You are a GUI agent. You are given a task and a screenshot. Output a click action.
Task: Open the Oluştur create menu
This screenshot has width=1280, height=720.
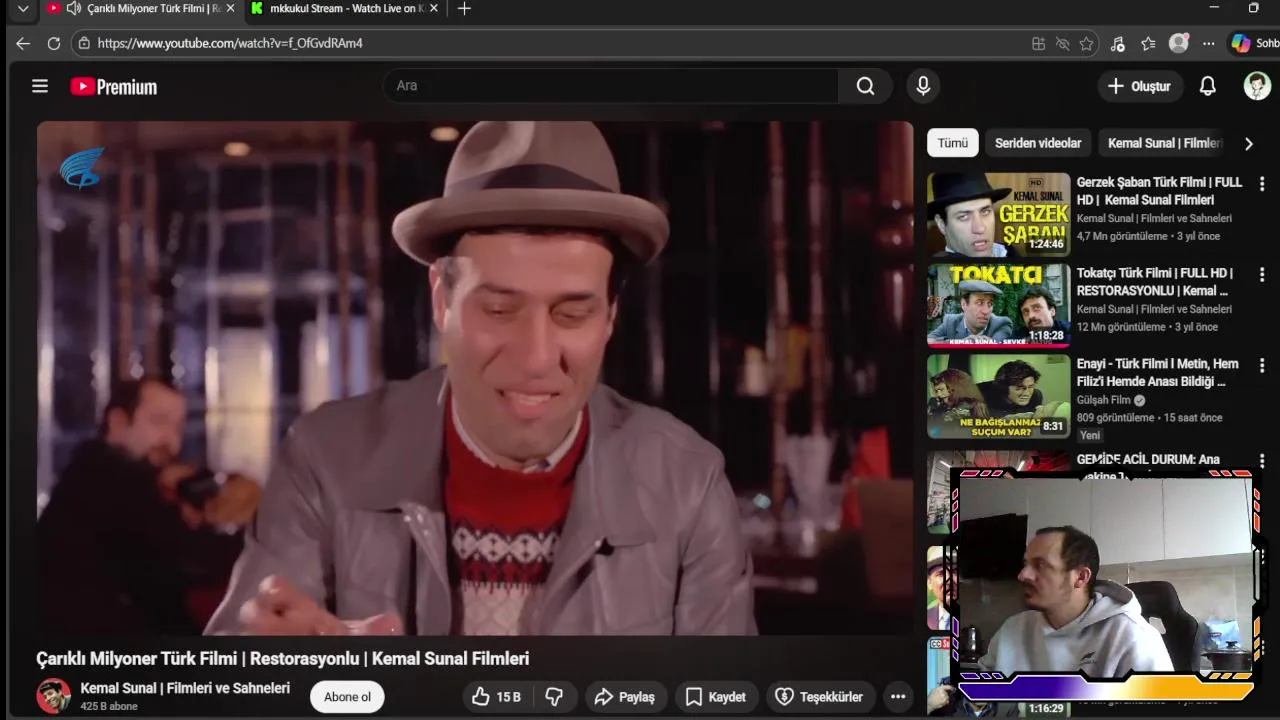[1139, 86]
